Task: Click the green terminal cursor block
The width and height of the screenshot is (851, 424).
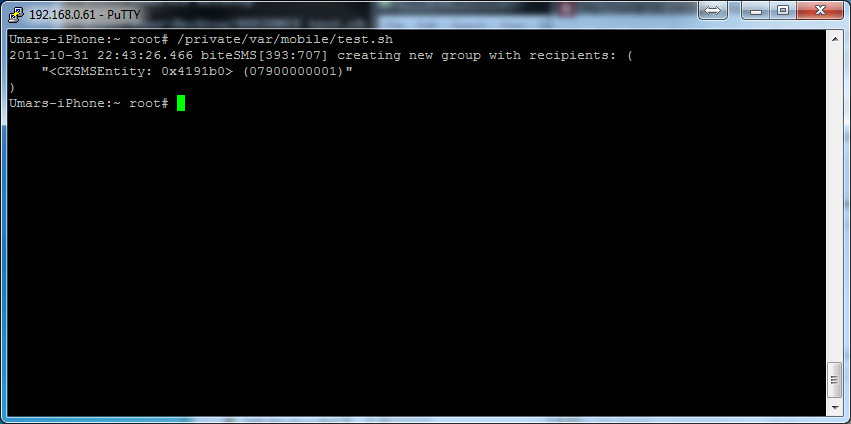Action: click(x=181, y=103)
